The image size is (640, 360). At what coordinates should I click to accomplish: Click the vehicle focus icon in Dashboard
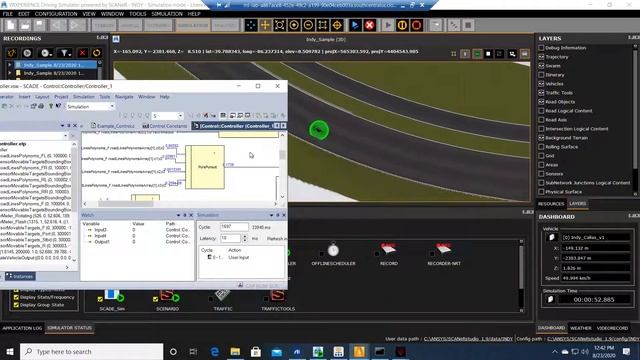552,237
